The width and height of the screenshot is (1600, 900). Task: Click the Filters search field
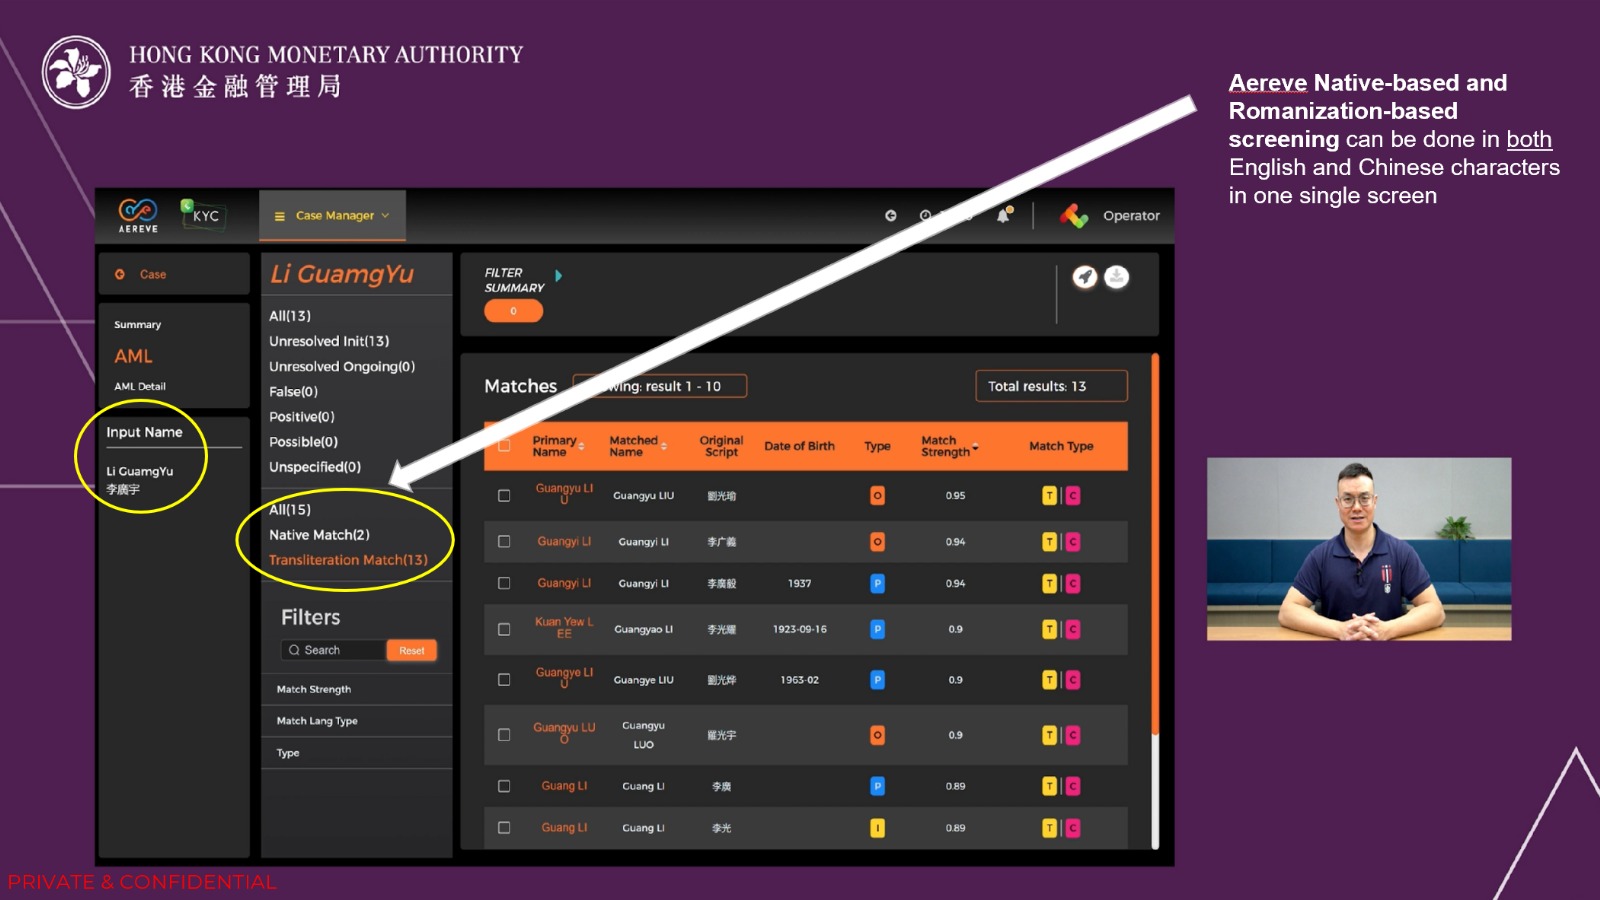coord(333,651)
